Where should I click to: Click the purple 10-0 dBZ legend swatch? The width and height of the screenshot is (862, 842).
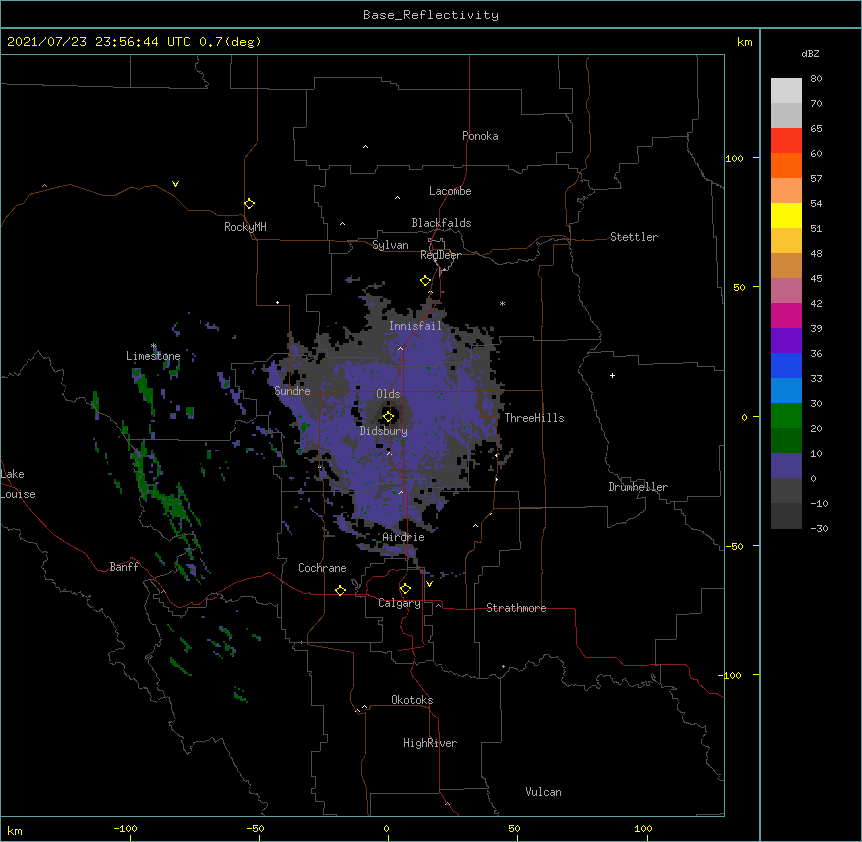pyautogui.click(x=786, y=466)
